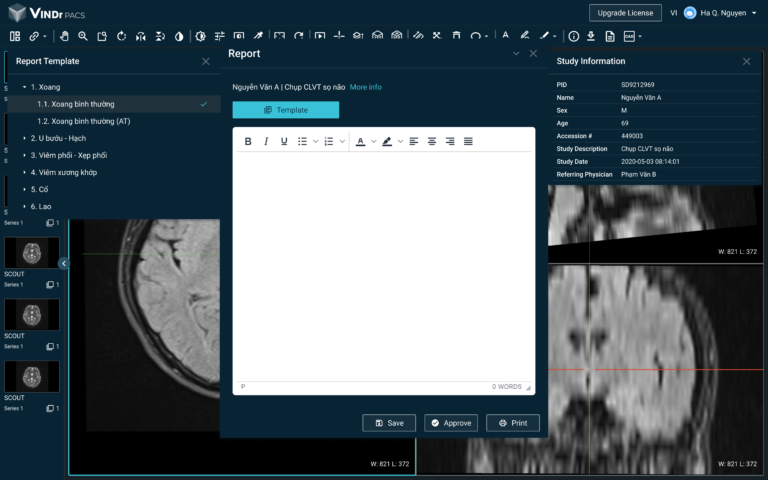Approve the report
This screenshot has width=768, height=480.
pyautogui.click(x=451, y=423)
